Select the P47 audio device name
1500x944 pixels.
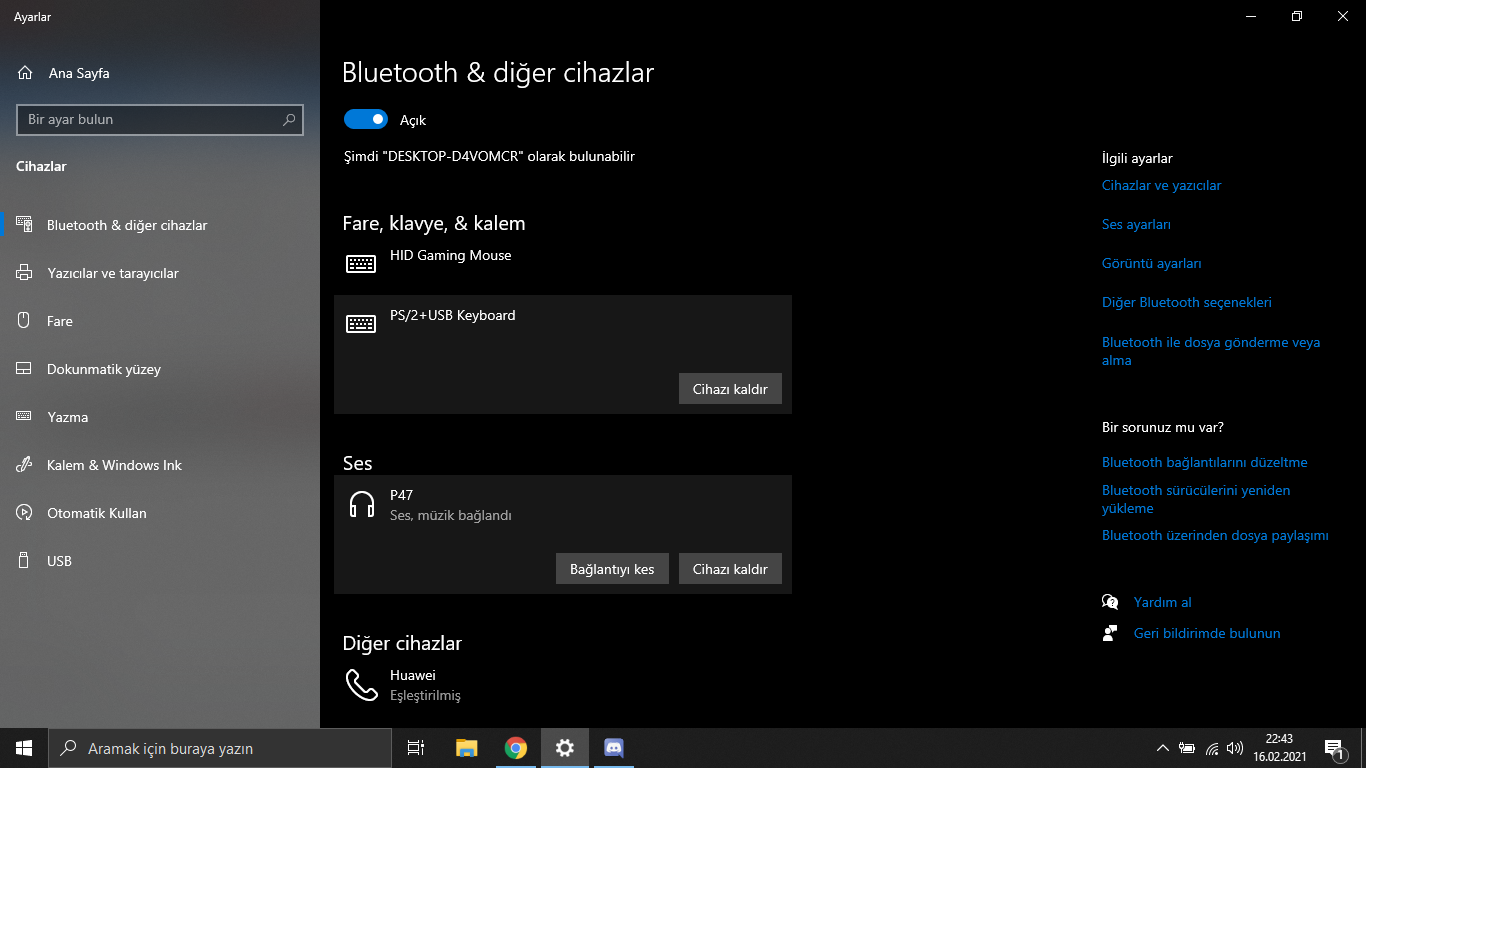click(x=401, y=495)
